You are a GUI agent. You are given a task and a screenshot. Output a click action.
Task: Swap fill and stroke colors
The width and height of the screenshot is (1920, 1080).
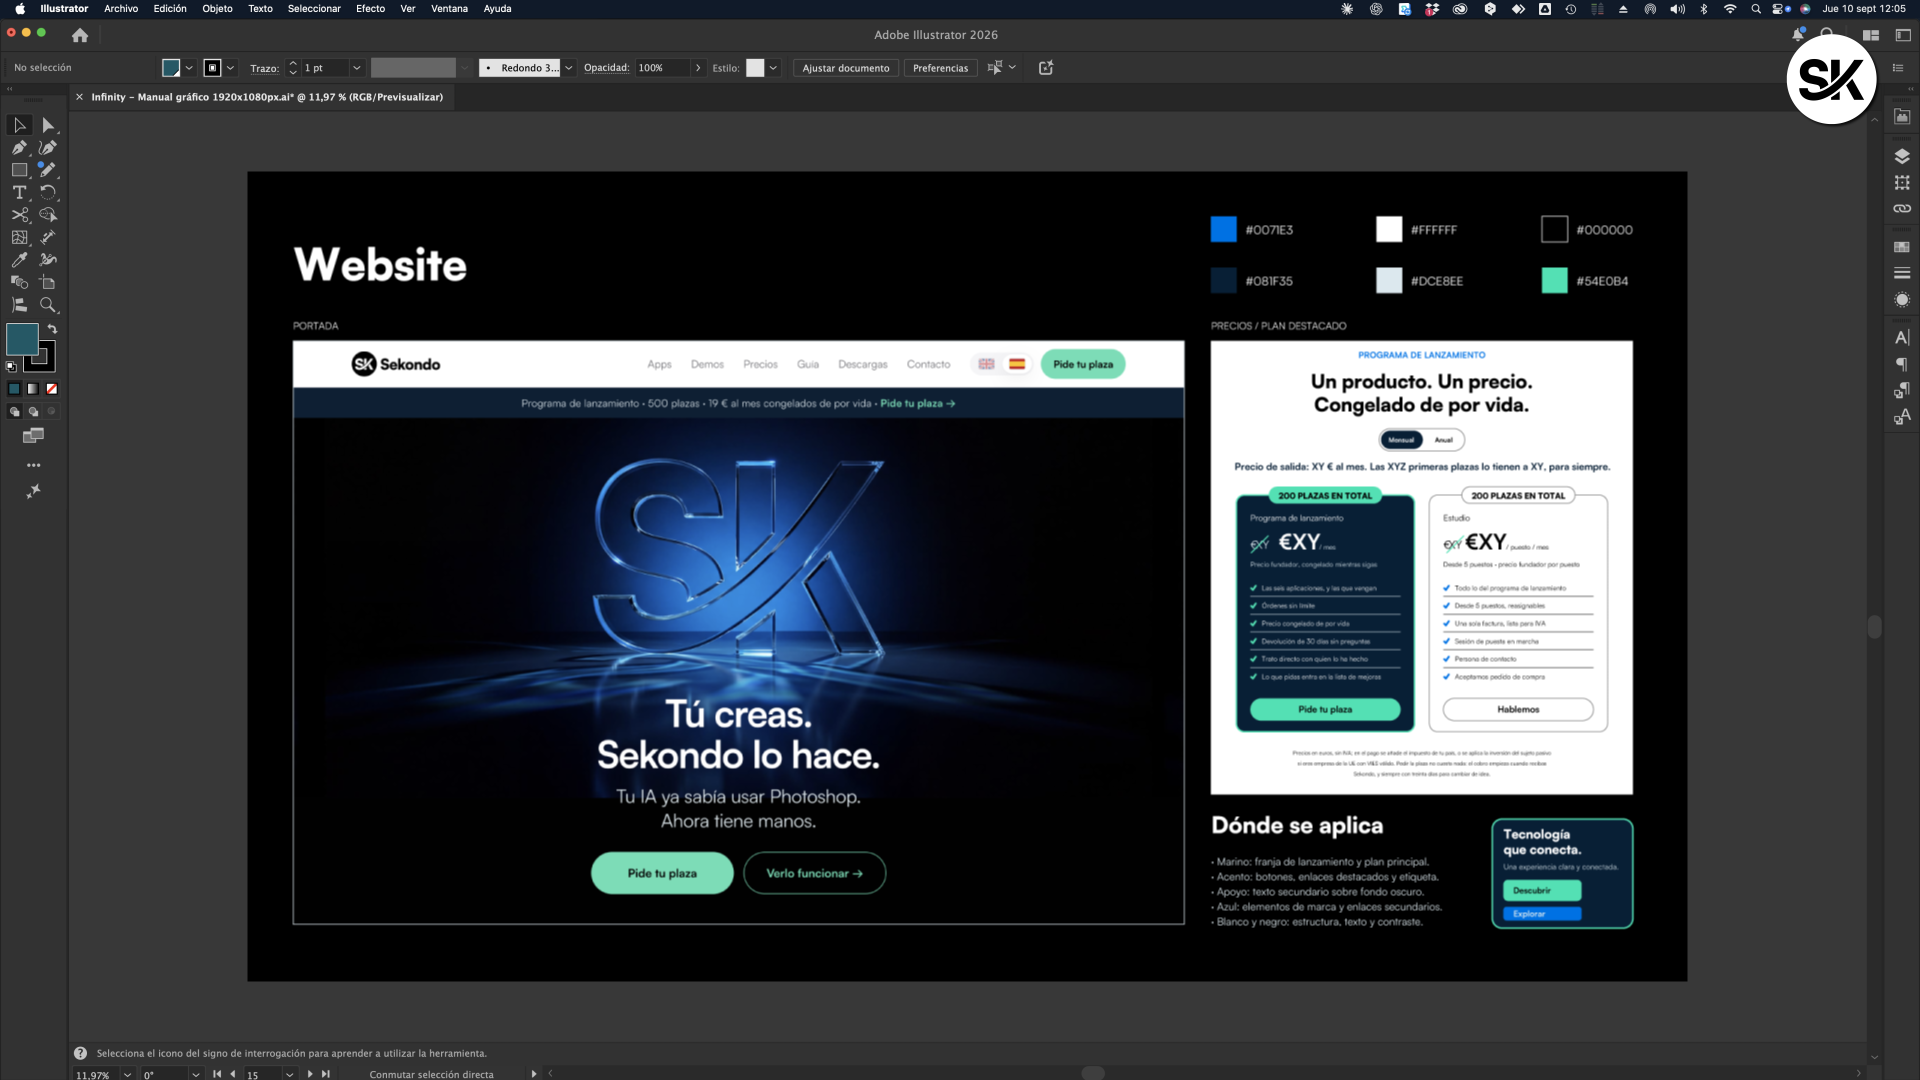(52, 329)
